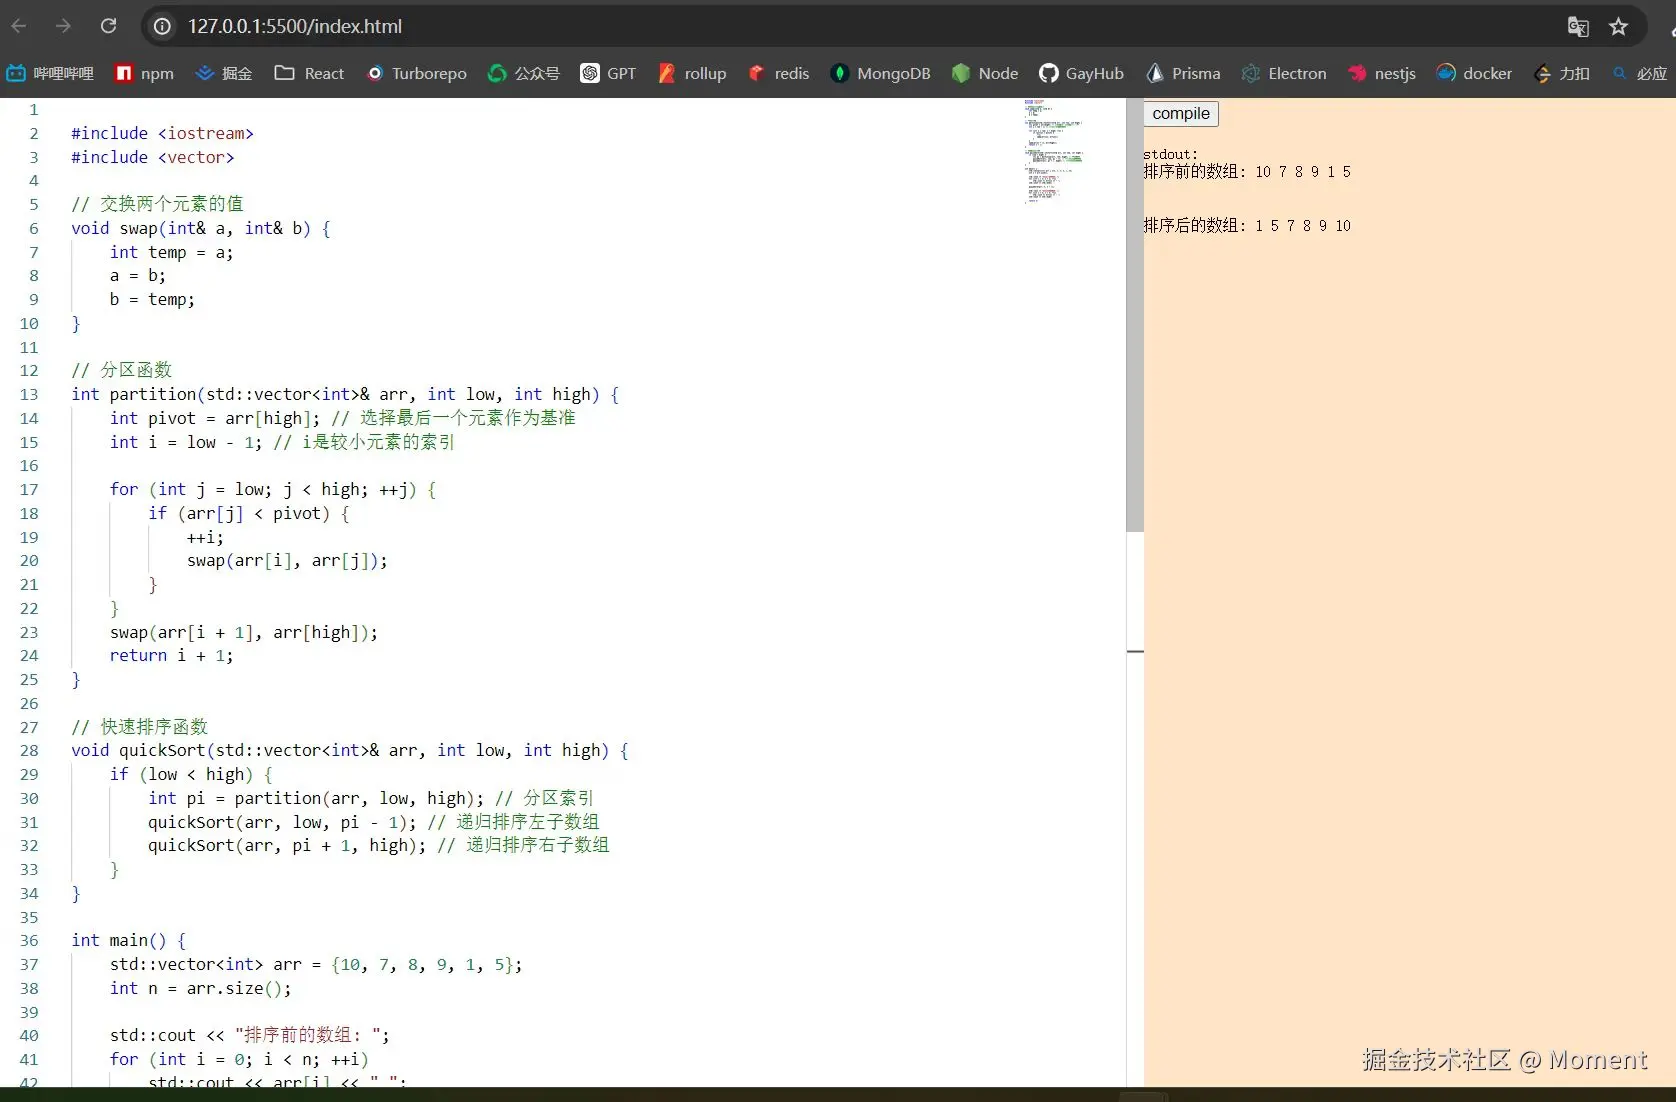This screenshot has width=1676, height=1102.
Task: Click the editor's vertical scrollbar thumb
Action: click(1135, 315)
